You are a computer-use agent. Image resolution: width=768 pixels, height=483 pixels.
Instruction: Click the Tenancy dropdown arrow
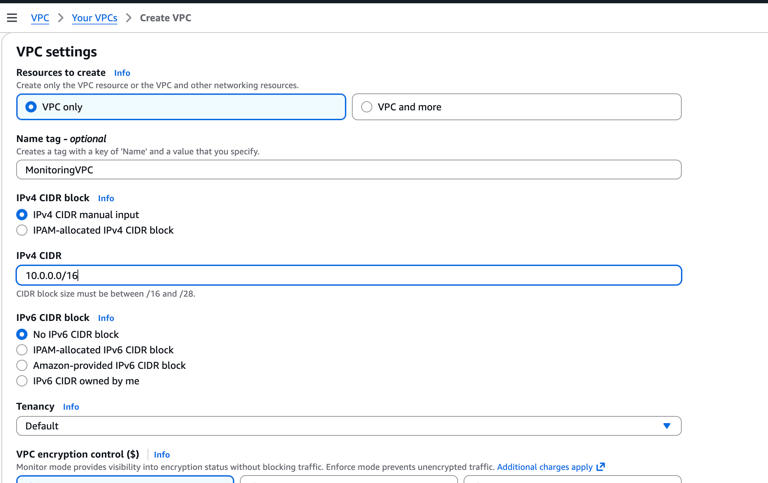click(667, 426)
